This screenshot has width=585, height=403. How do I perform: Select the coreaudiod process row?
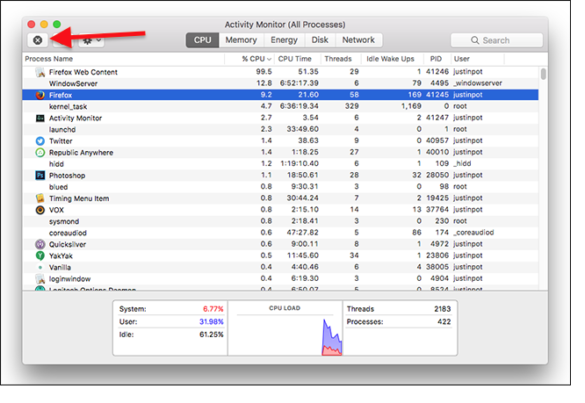tap(280, 232)
